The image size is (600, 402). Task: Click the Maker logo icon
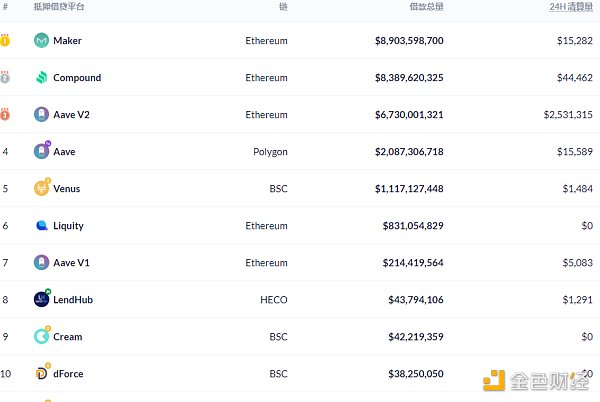41,41
